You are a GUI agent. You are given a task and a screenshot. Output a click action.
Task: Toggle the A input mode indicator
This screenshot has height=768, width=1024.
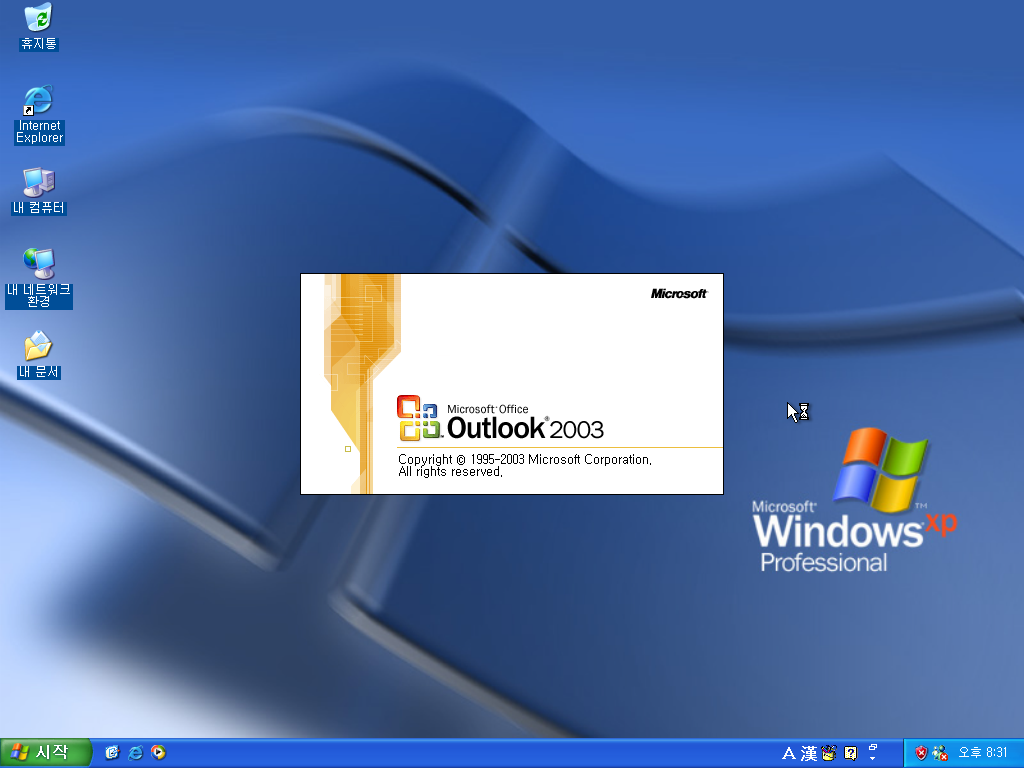pyautogui.click(x=791, y=753)
